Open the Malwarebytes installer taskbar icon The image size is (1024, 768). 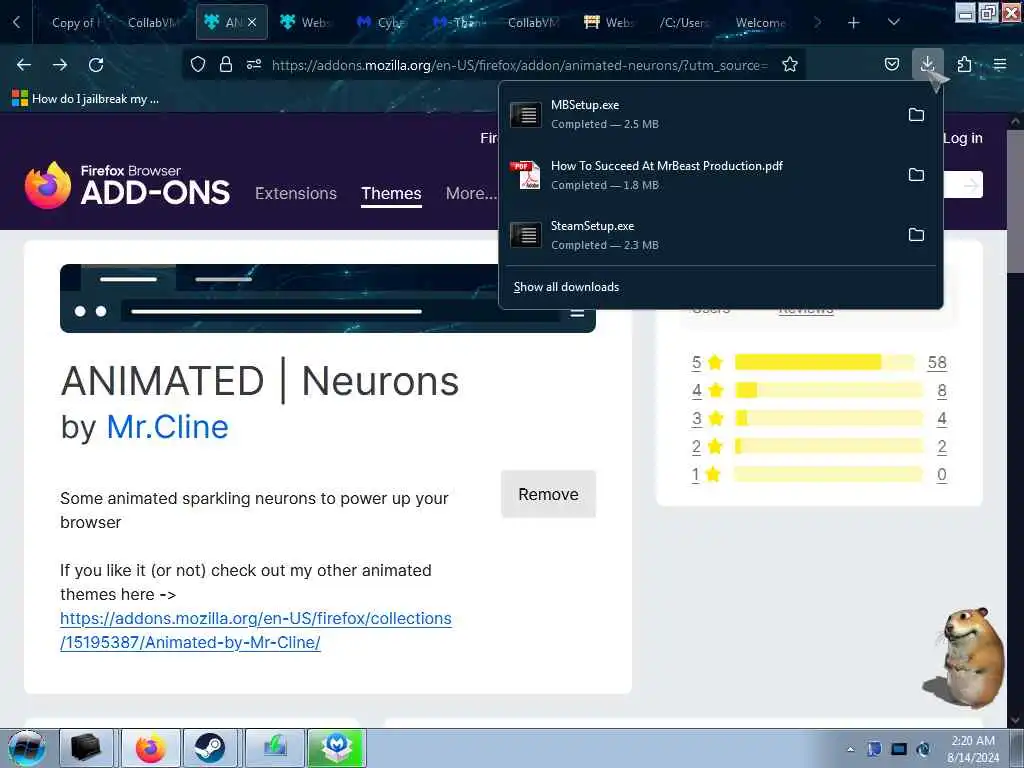(336, 748)
